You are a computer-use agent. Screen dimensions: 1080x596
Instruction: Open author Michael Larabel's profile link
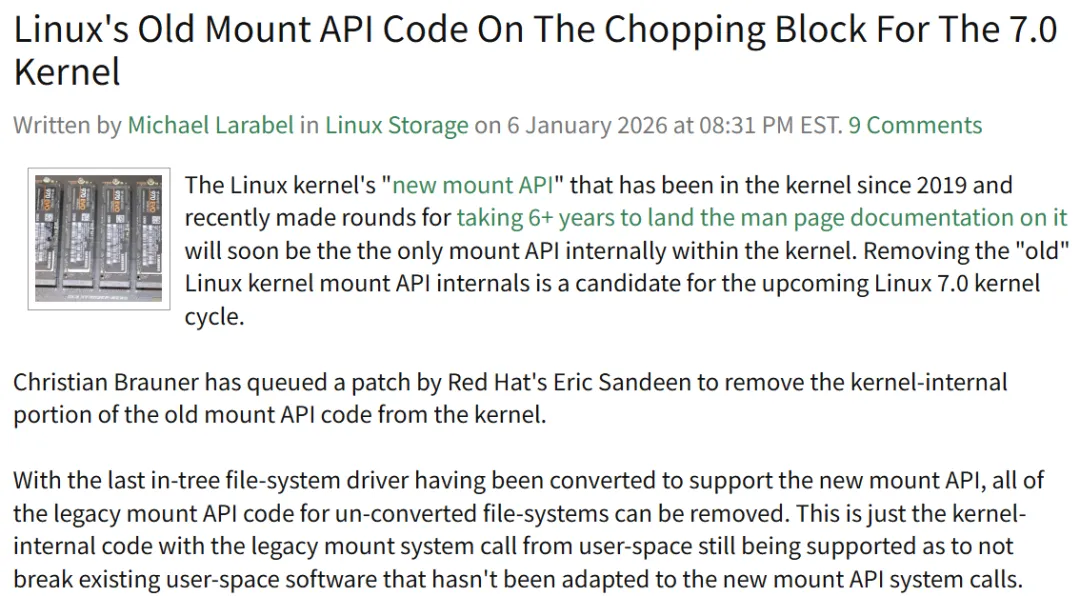(211, 125)
